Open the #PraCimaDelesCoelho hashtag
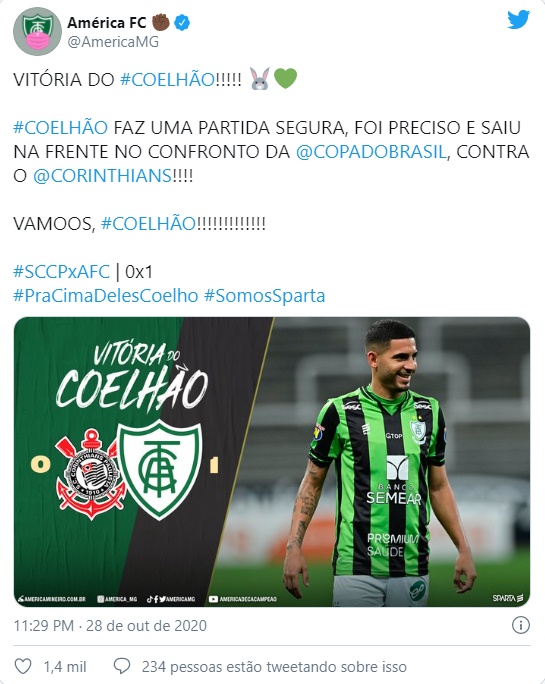Image resolution: width=545 pixels, height=684 pixels. point(106,296)
